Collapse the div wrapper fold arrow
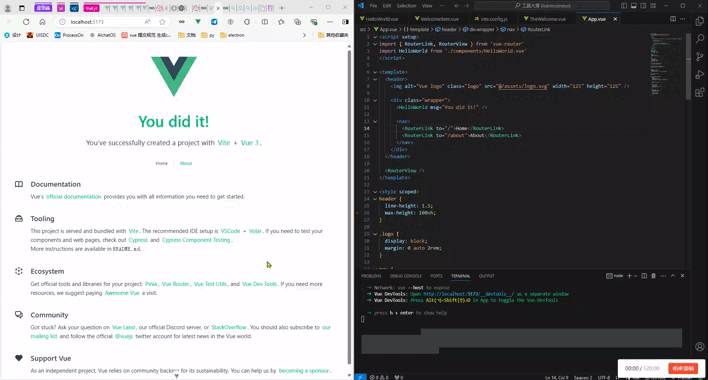The width and height of the screenshot is (708, 380). (x=375, y=100)
